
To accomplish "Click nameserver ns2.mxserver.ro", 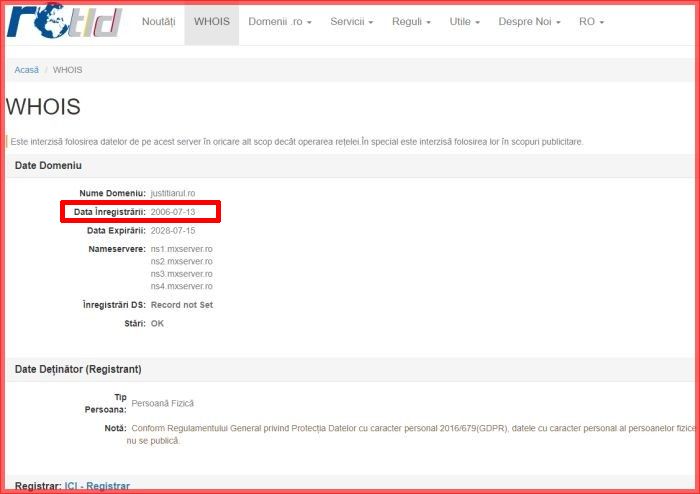I will tap(181, 262).
